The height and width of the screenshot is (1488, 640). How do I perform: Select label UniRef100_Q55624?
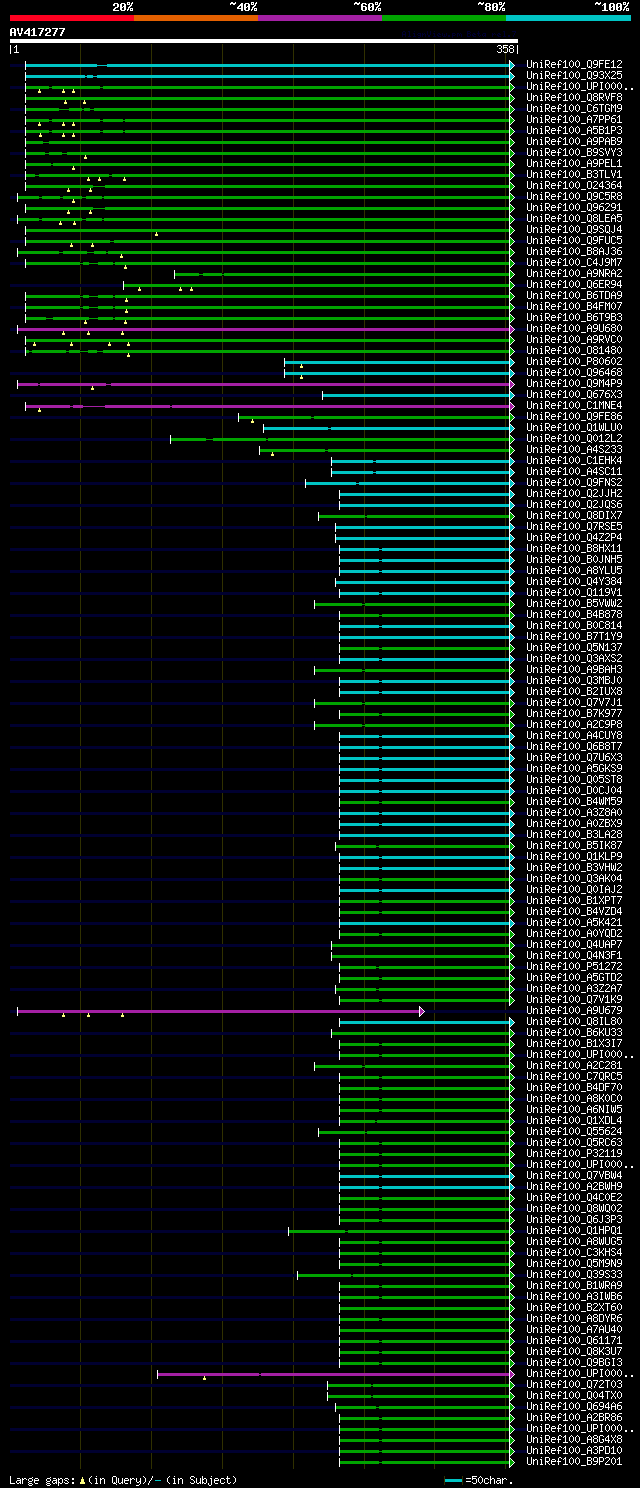(x=574, y=1131)
